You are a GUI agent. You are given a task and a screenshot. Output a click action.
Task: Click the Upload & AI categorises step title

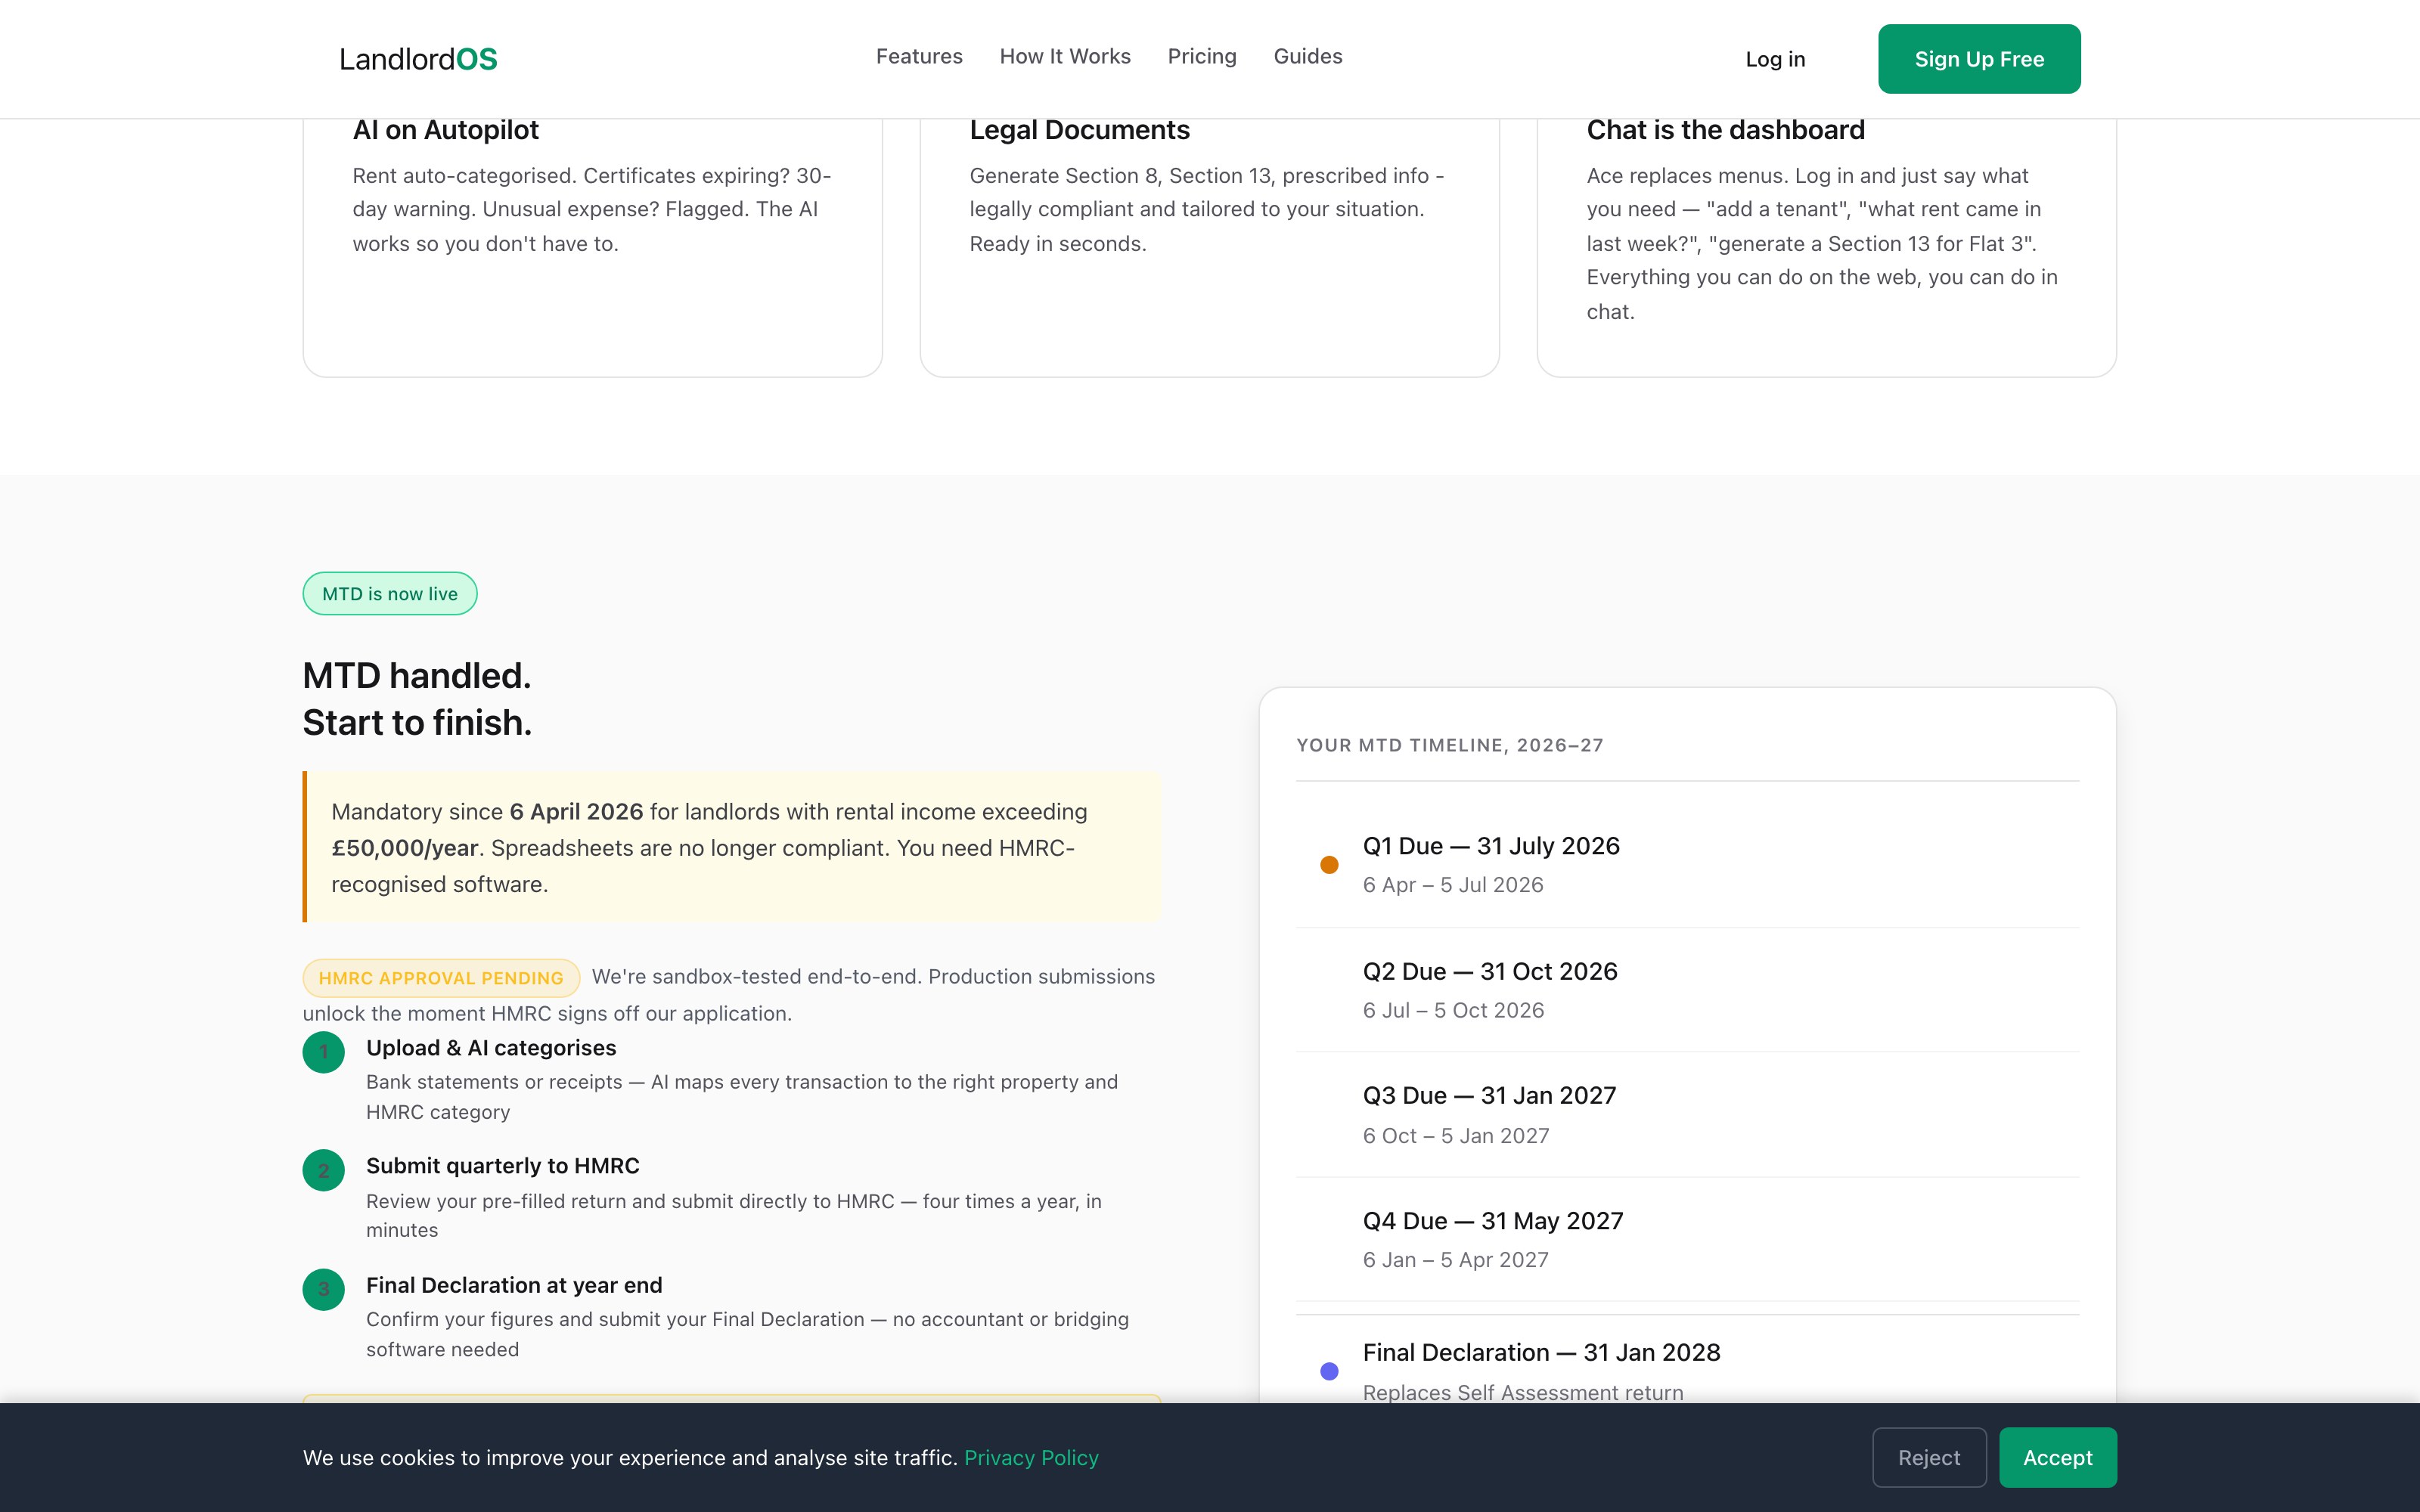[491, 1048]
